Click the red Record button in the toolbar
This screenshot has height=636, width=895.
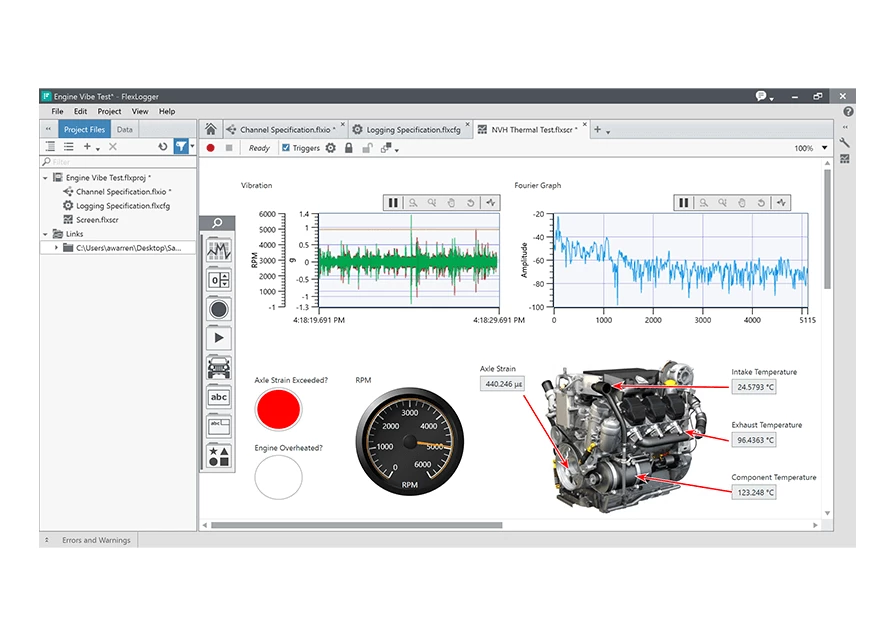pos(211,148)
